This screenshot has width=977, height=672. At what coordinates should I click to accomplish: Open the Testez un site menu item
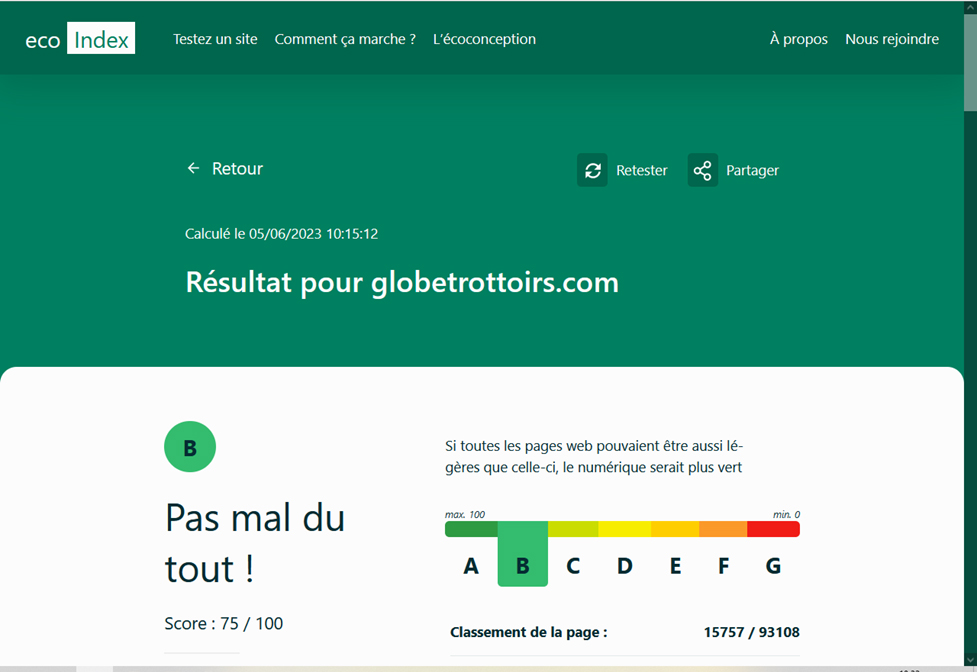(215, 39)
